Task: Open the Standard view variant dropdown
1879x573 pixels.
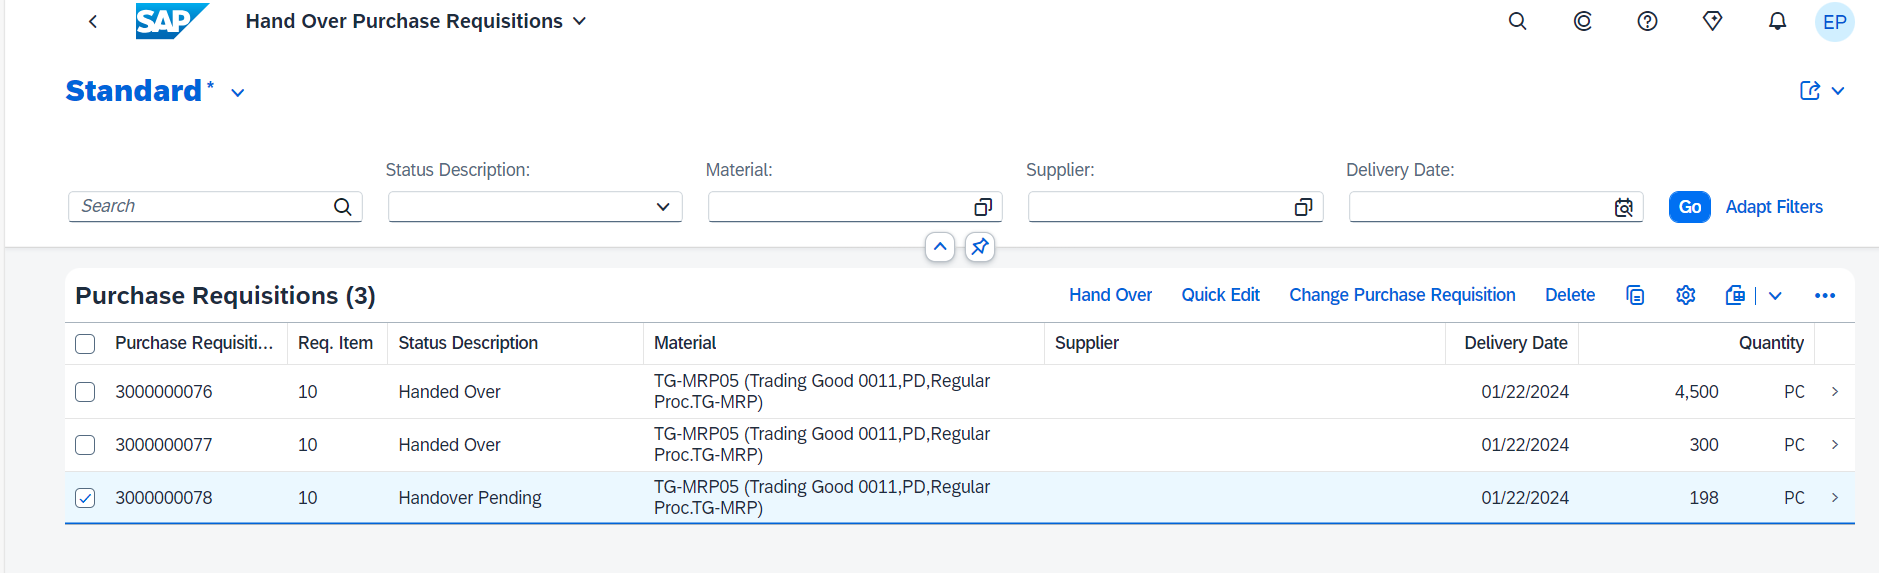Action: tap(238, 92)
